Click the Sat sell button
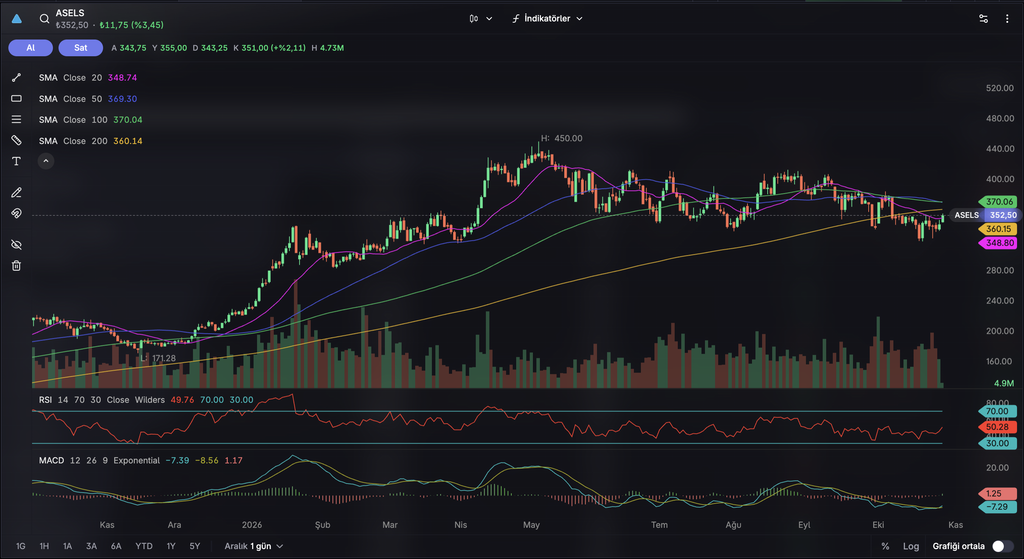This screenshot has height=559, width=1024. (81, 48)
